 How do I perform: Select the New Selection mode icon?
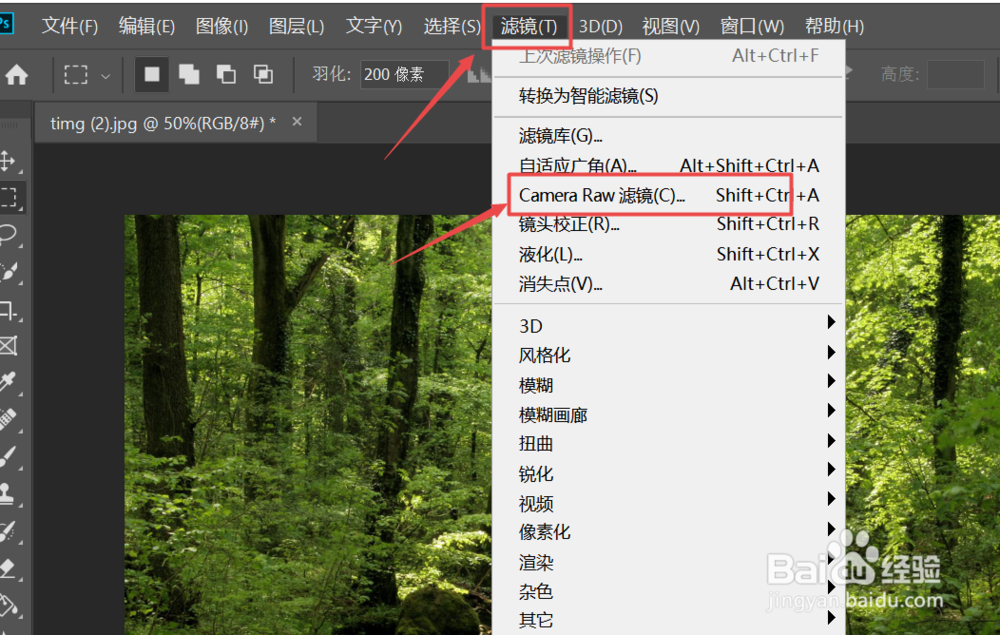coord(152,75)
